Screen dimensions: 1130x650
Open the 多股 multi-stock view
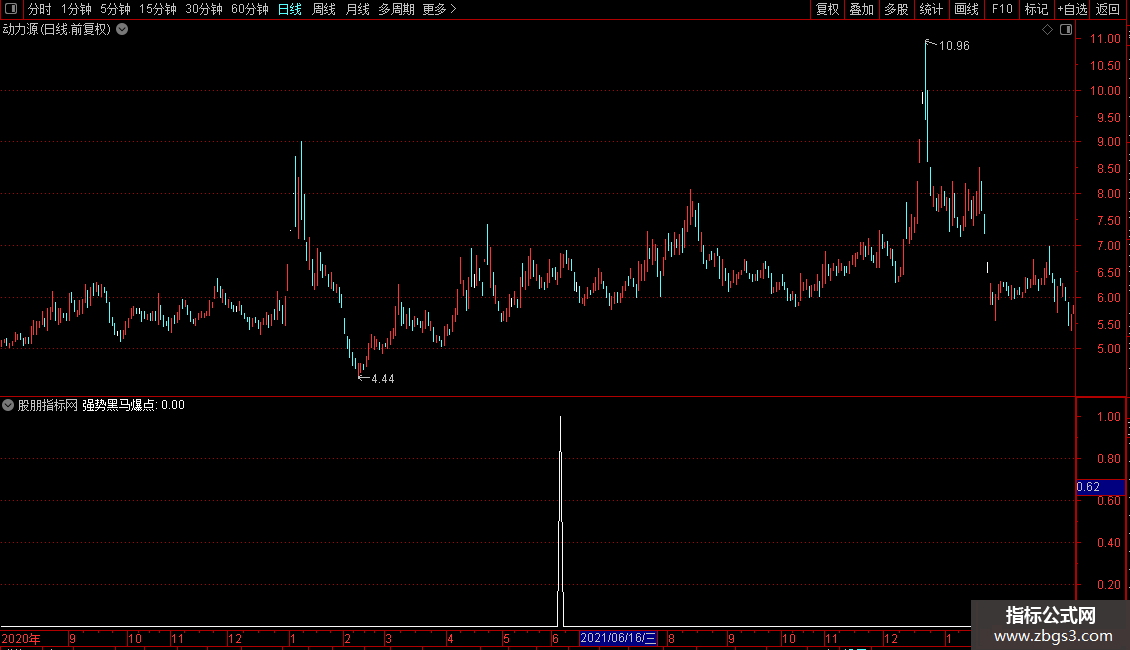click(x=897, y=9)
